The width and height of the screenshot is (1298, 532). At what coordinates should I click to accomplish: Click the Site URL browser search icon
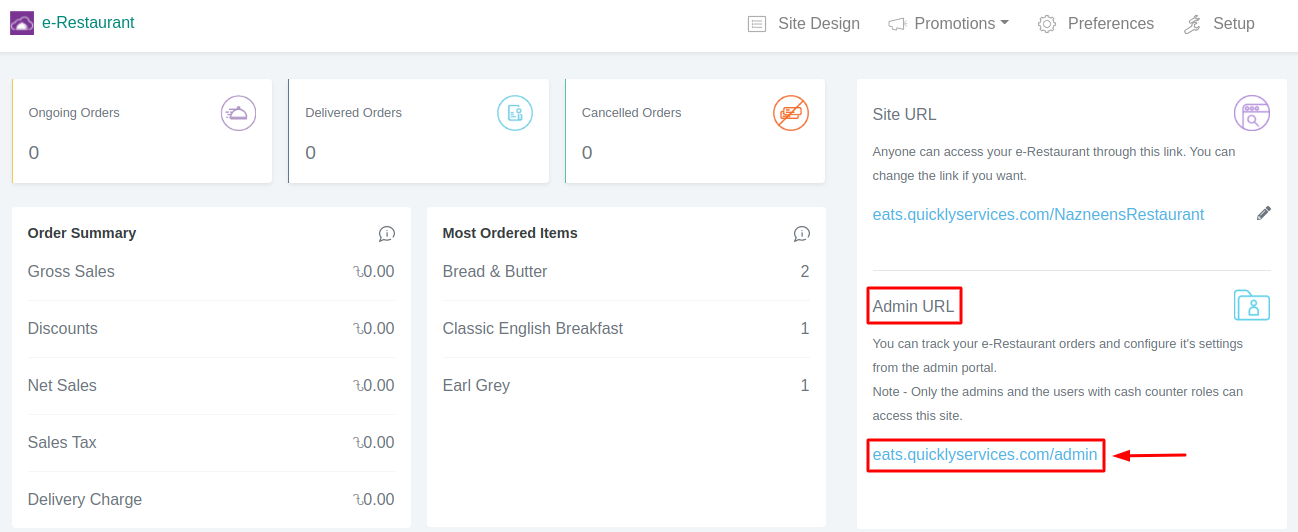pos(1251,114)
